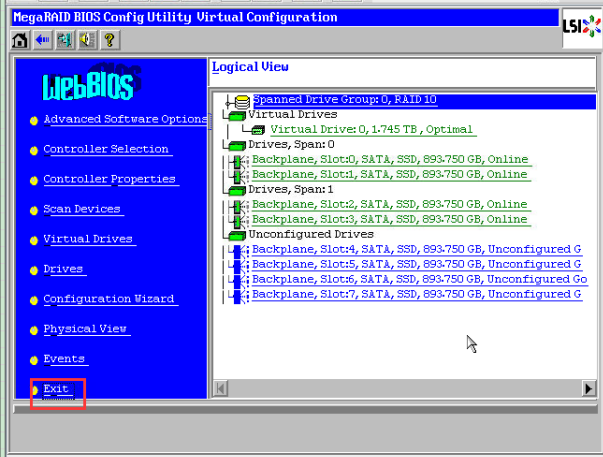This screenshot has height=457, width=603.
Task: Click the horizontal scrollbar left arrow
Action: pyautogui.click(x=221, y=387)
